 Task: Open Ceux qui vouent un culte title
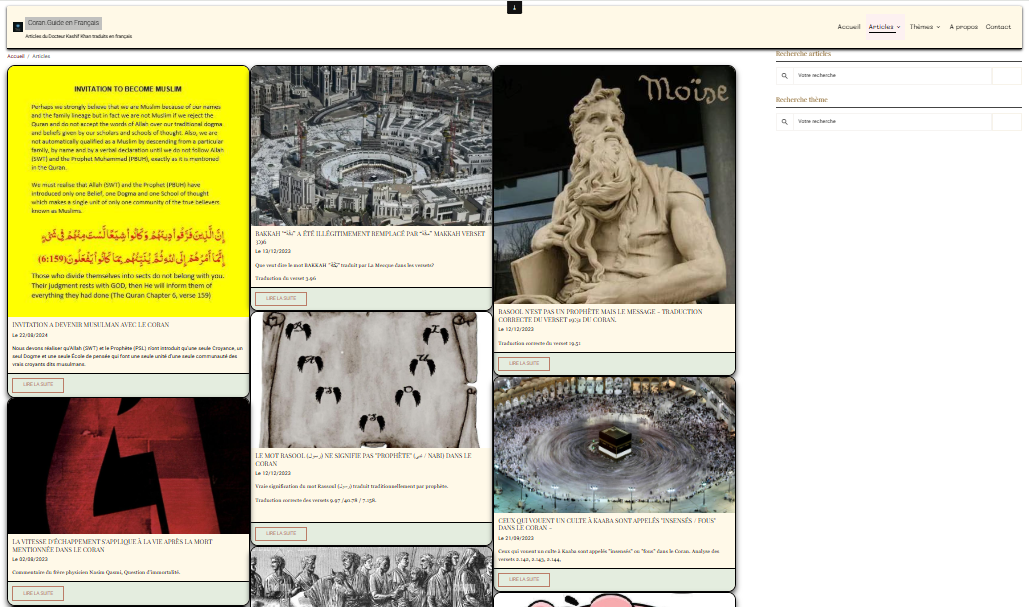606,524
